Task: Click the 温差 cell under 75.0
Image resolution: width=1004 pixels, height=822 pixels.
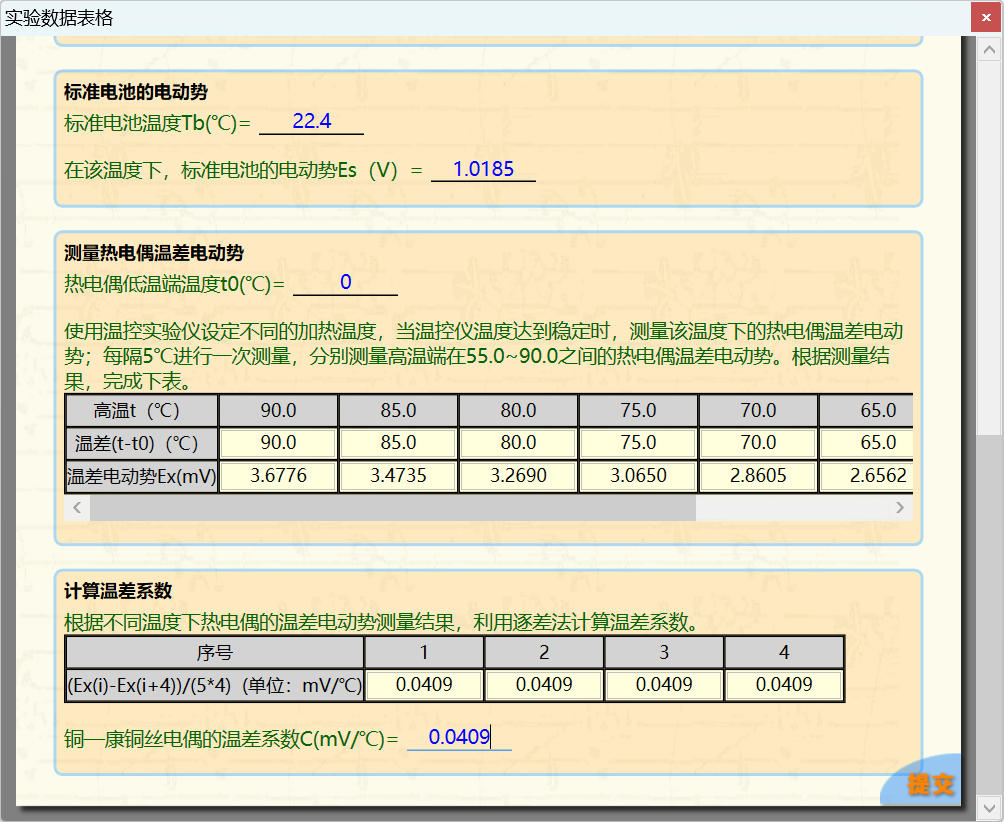Action: 638,442
